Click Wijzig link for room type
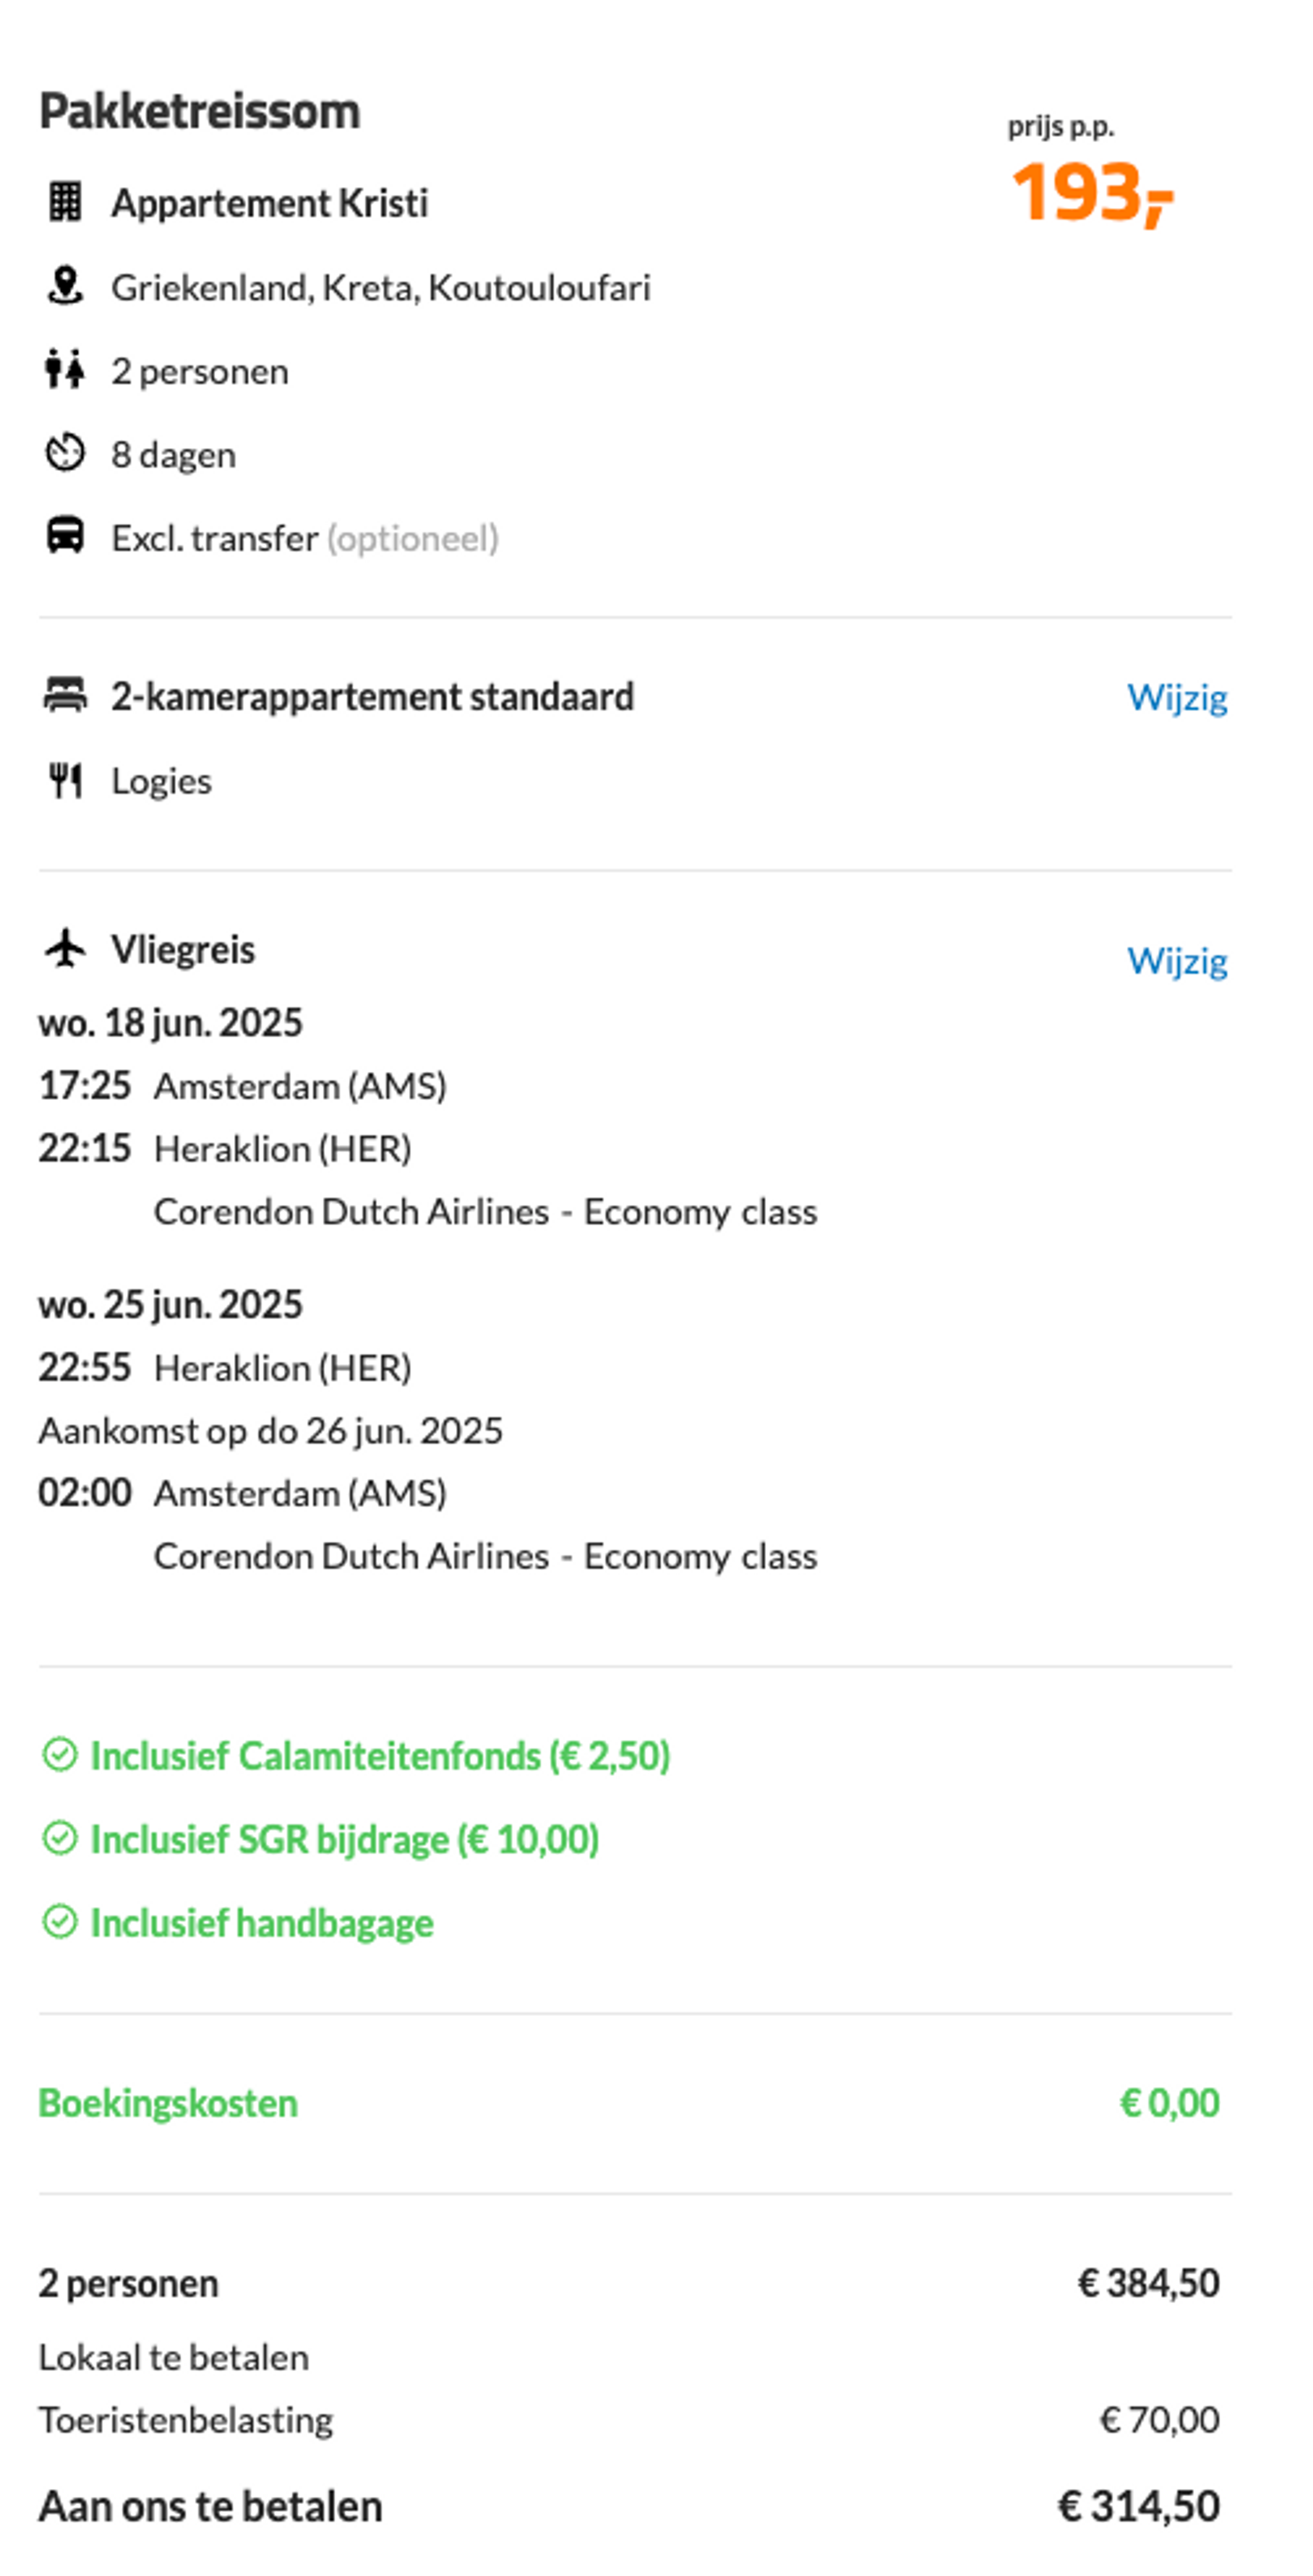 pos(1177,697)
